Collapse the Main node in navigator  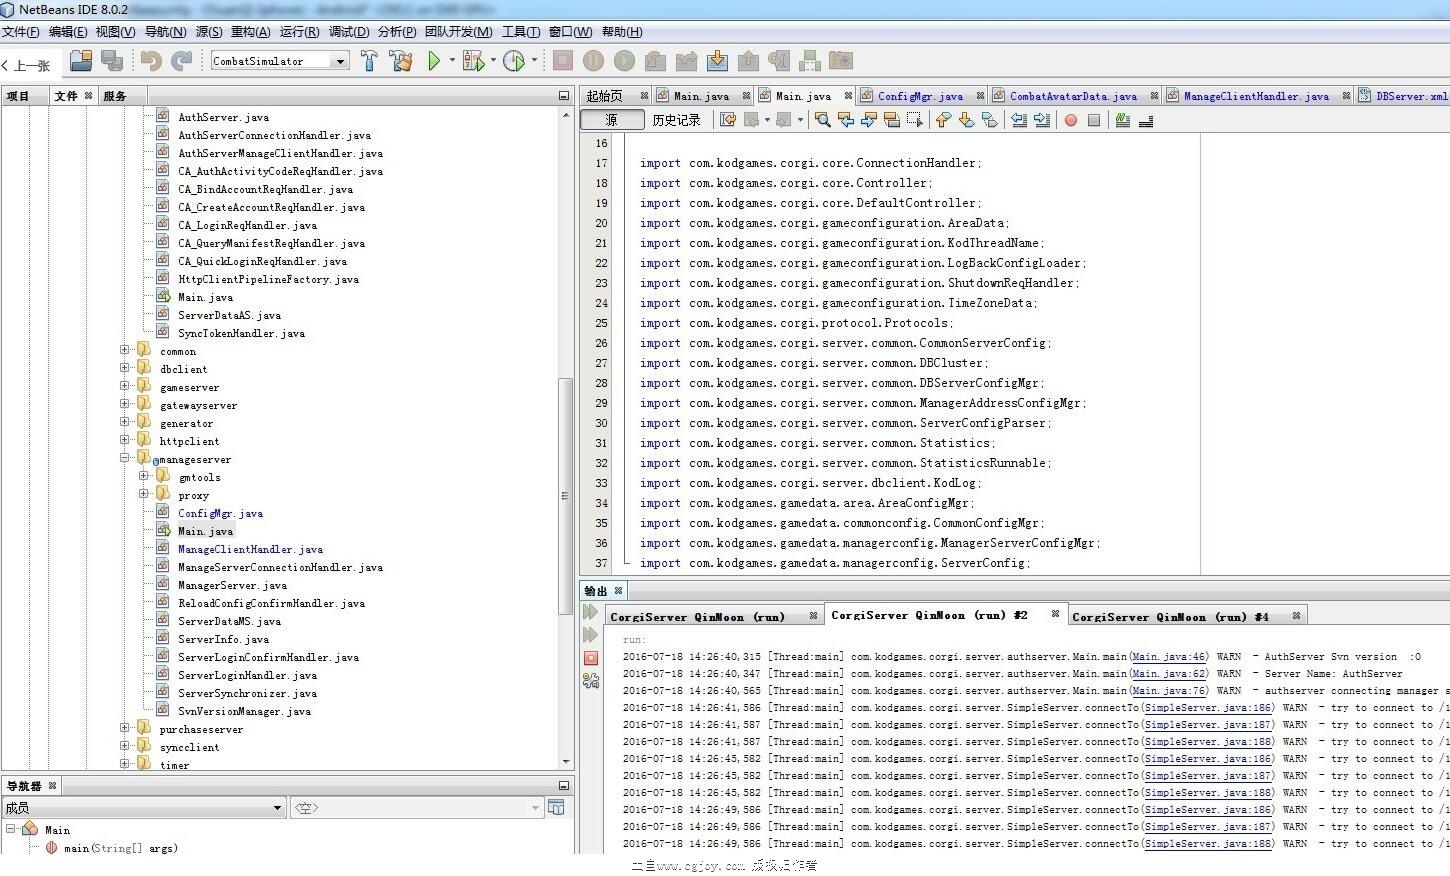(10, 829)
